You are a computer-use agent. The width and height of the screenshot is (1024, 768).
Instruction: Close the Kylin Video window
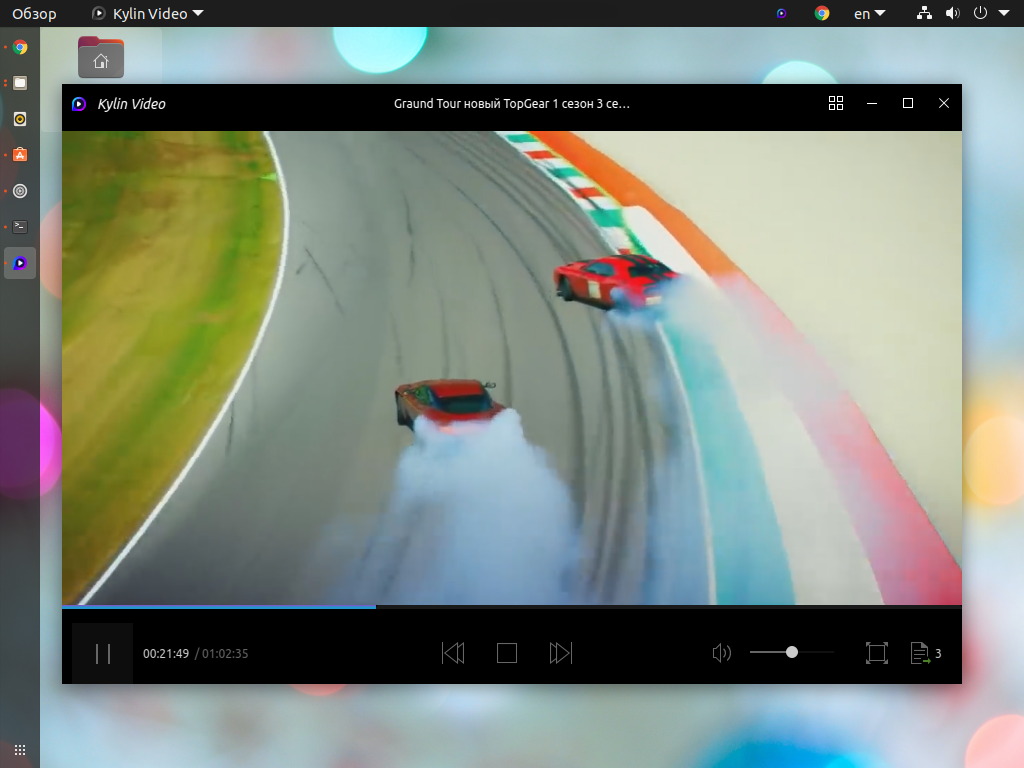[x=944, y=103]
